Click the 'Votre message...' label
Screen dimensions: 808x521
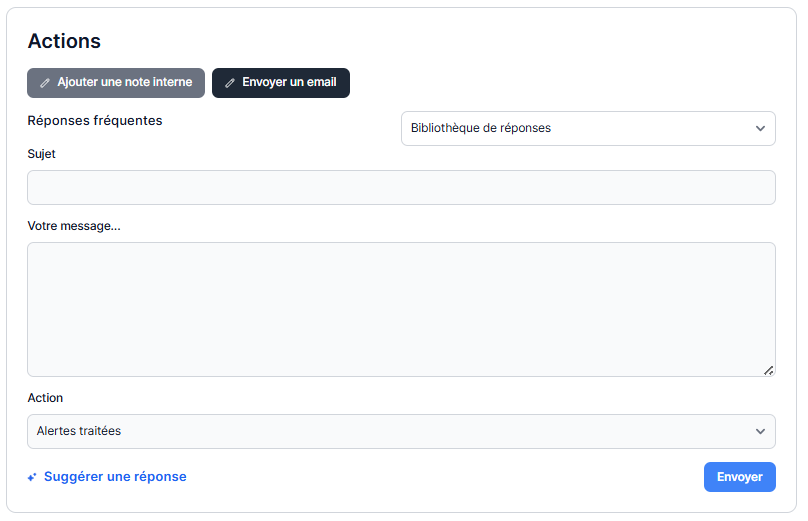tap(74, 226)
